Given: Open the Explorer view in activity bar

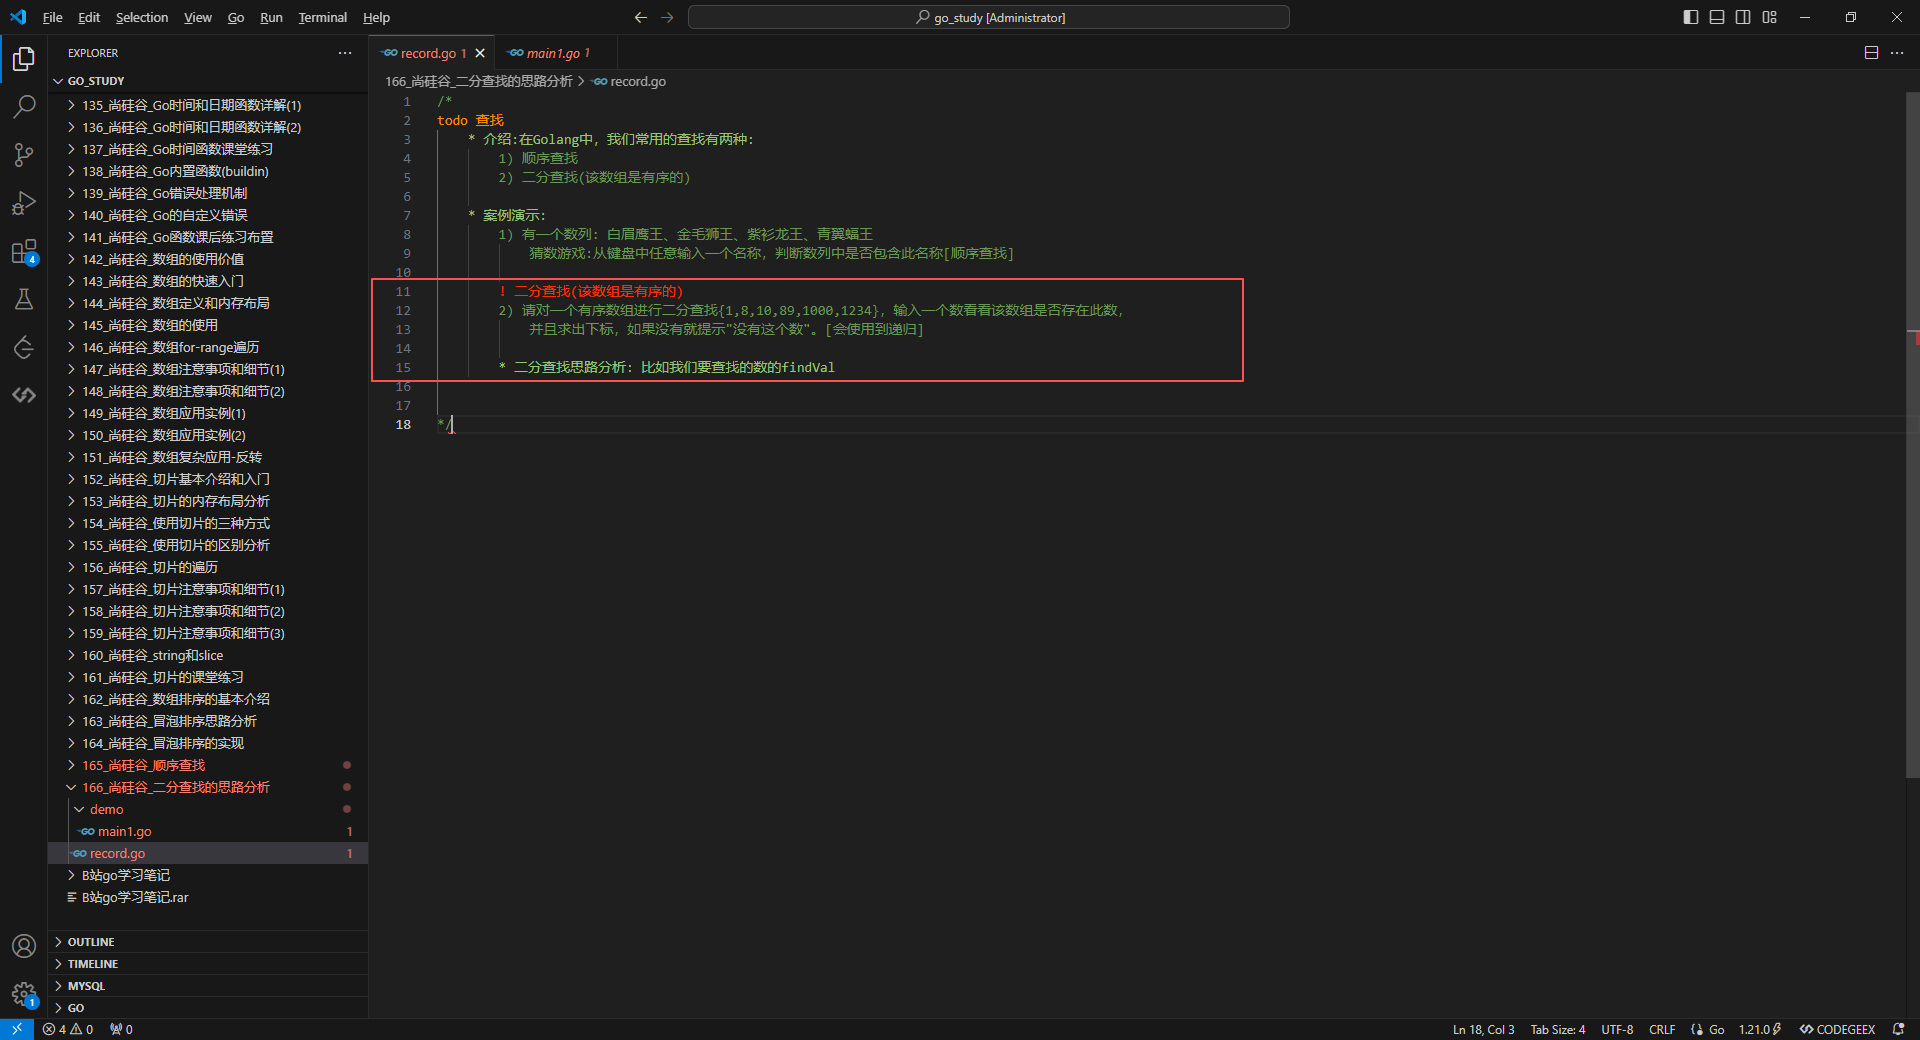Looking at the screenshot, I should 24,59.
